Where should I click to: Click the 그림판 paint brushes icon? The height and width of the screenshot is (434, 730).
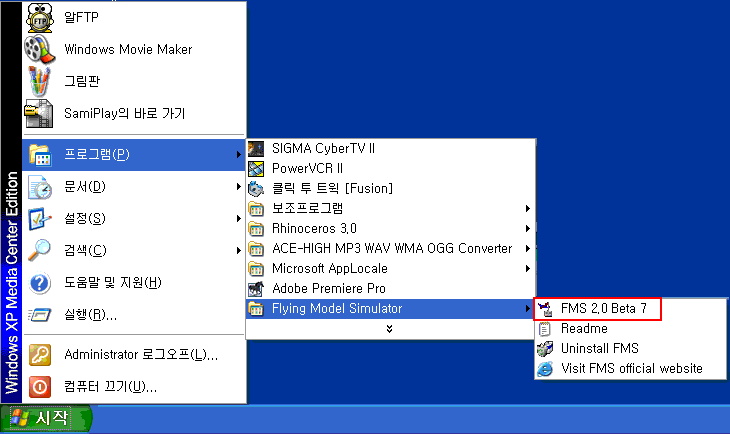click(40, 81)
